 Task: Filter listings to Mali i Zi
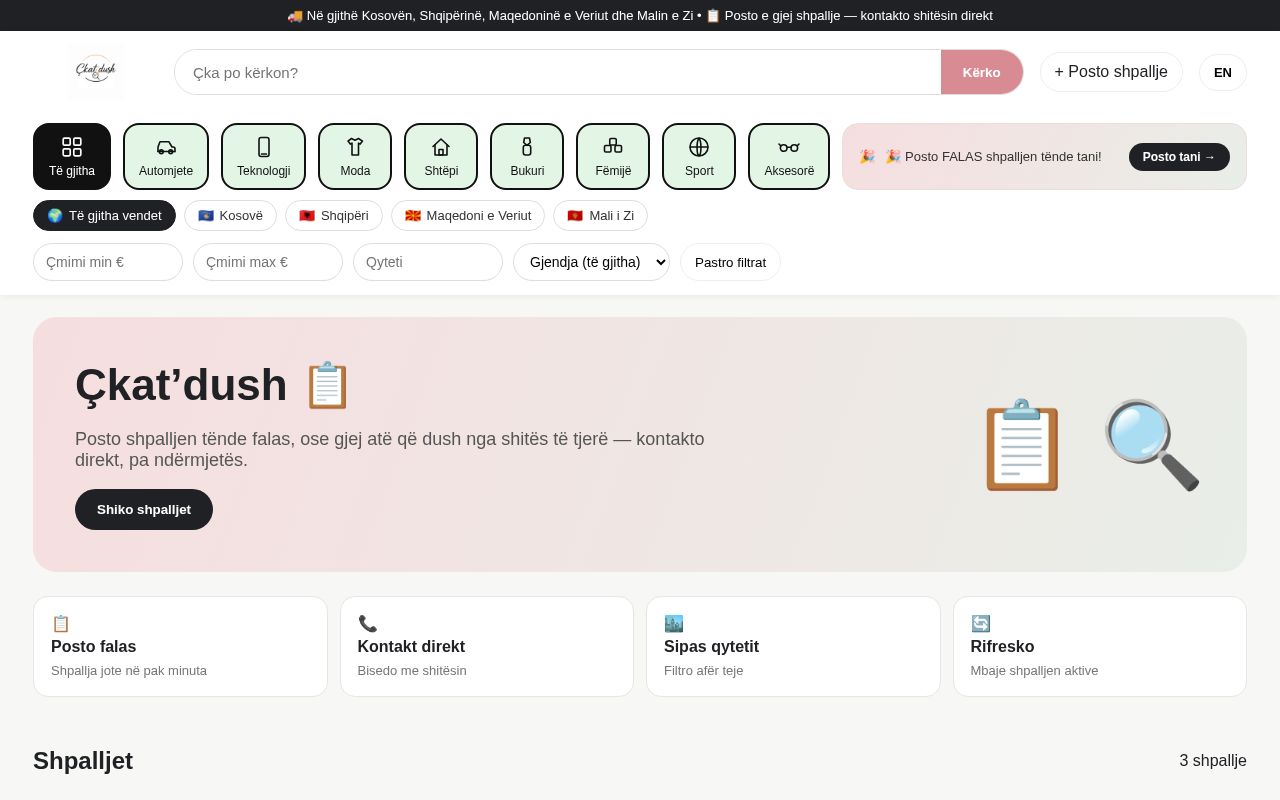click(600, 215)
